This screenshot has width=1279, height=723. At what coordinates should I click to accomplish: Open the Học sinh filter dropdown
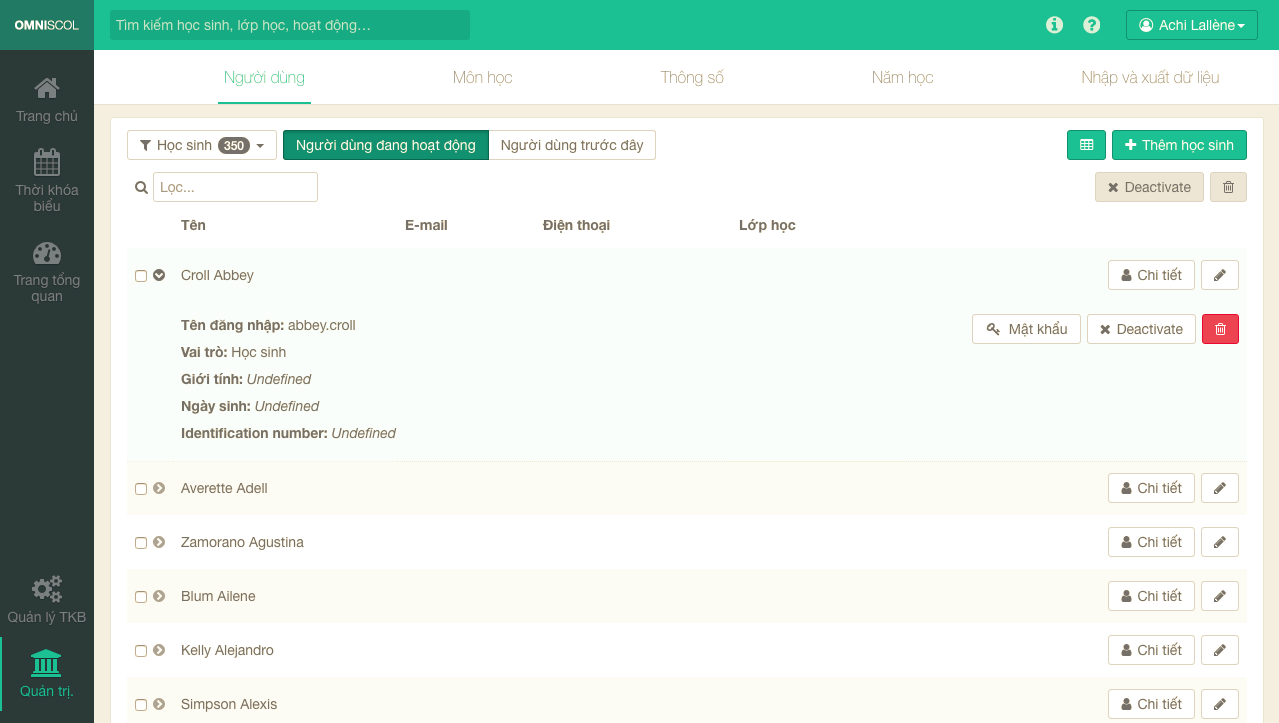coord(202,145)
